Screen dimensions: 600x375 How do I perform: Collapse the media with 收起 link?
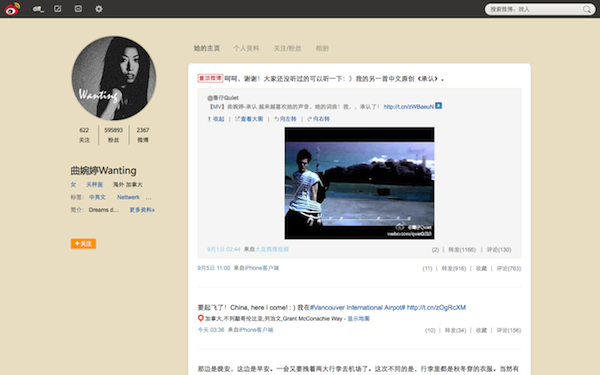coord(216,119)
